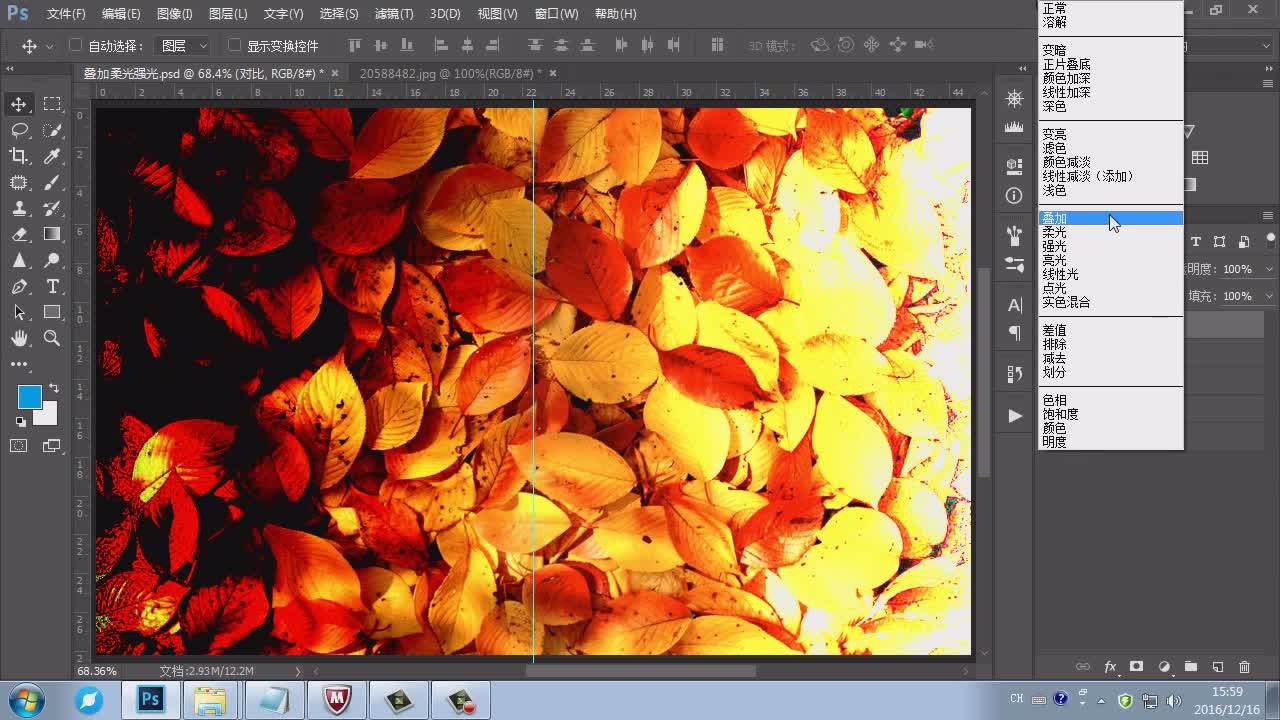1280x720 pixels.
Task: Expand the status bar info arrow
Action: coord(297,671)
